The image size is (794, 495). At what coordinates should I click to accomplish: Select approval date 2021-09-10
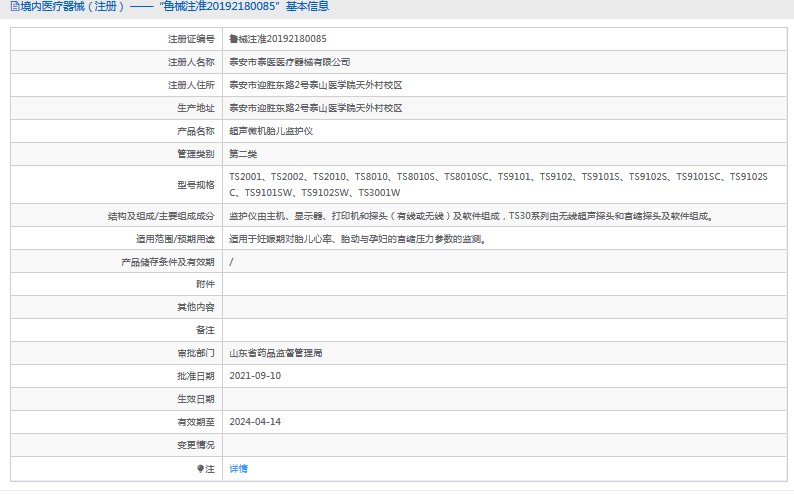pos(255,376)
